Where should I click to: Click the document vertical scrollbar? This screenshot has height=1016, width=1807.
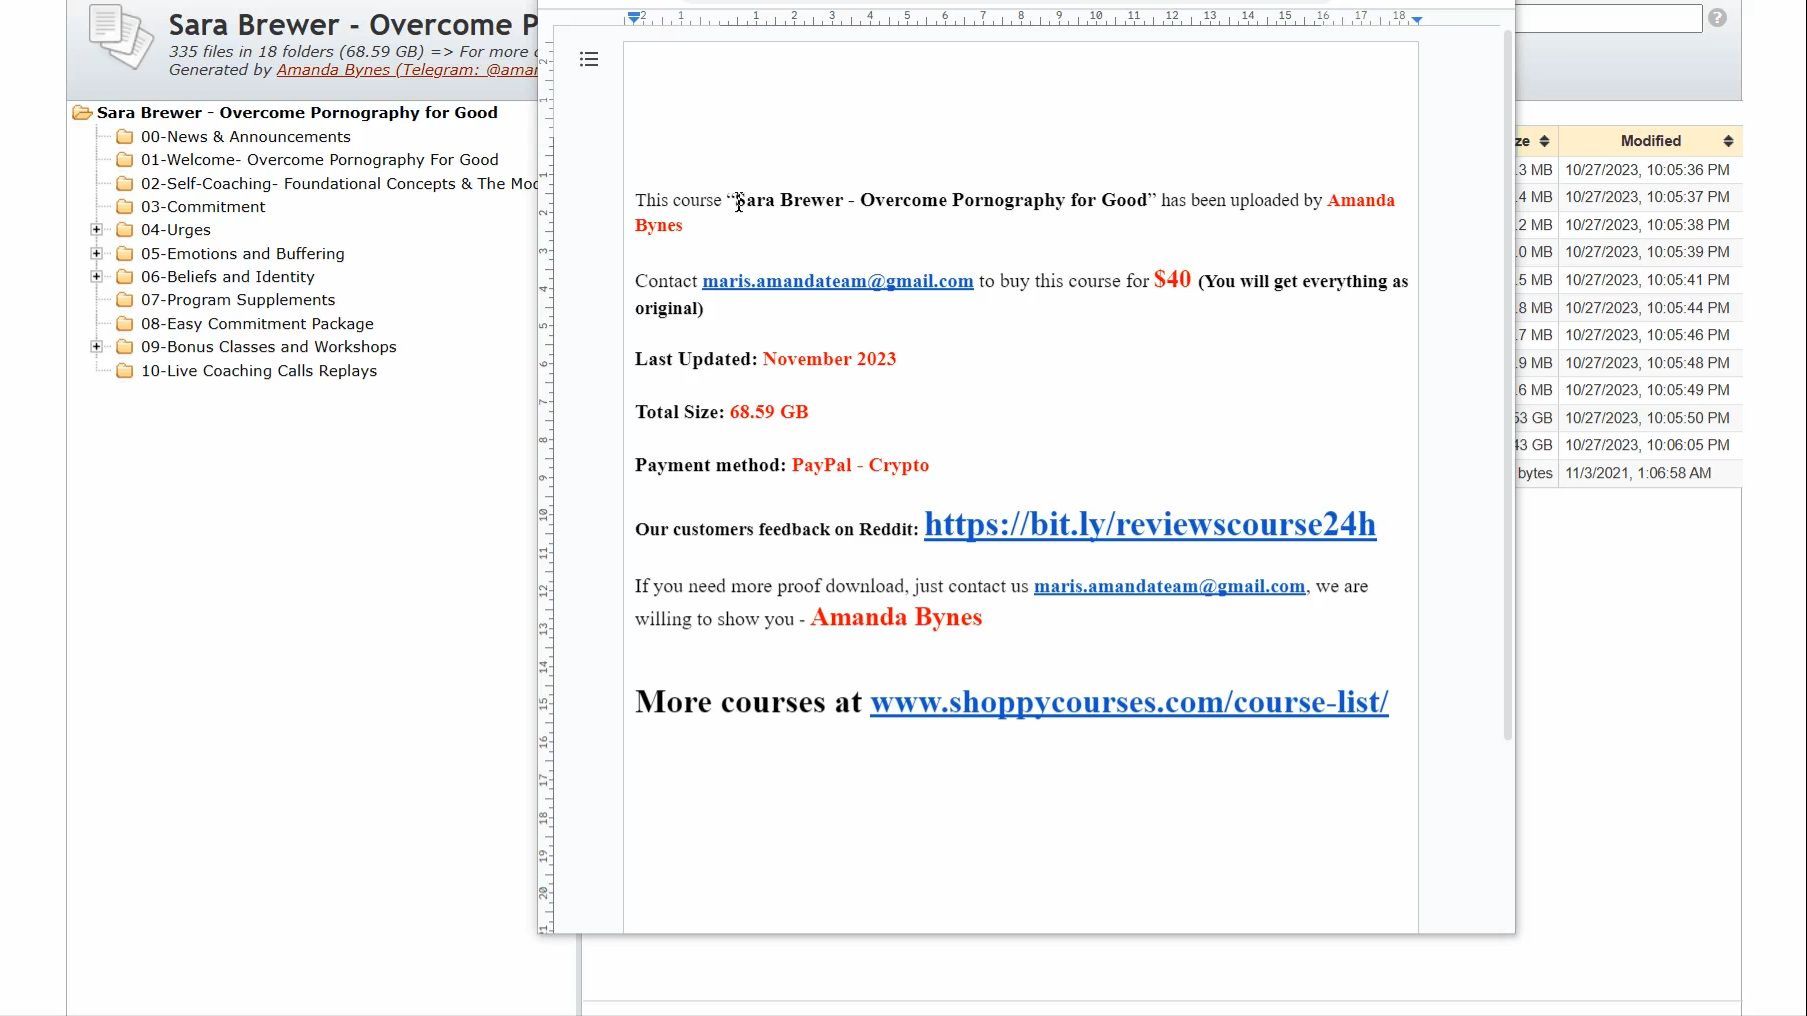[x=1508, y=385]
